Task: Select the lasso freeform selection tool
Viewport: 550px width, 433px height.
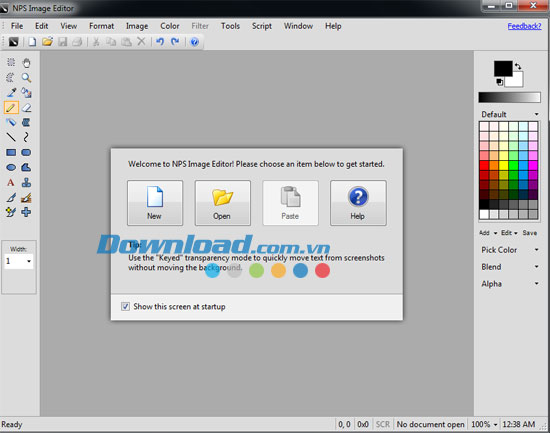Action: pos(11,78)
